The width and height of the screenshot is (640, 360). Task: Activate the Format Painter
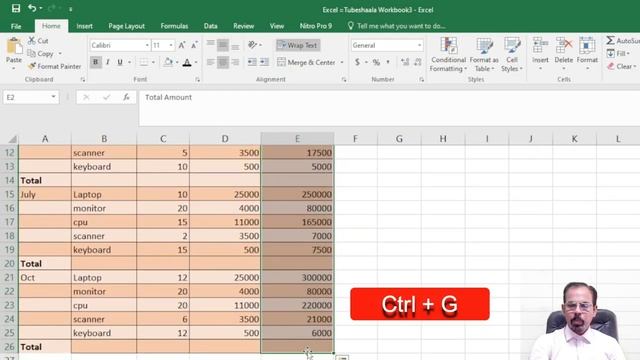click(x=55, y=66)
